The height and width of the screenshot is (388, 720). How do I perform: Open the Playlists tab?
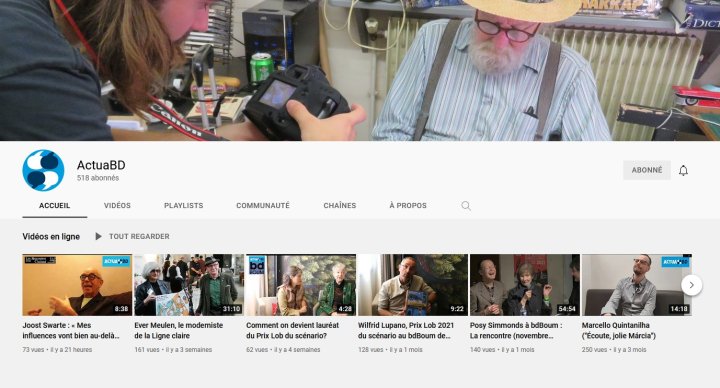click(184, 206)
